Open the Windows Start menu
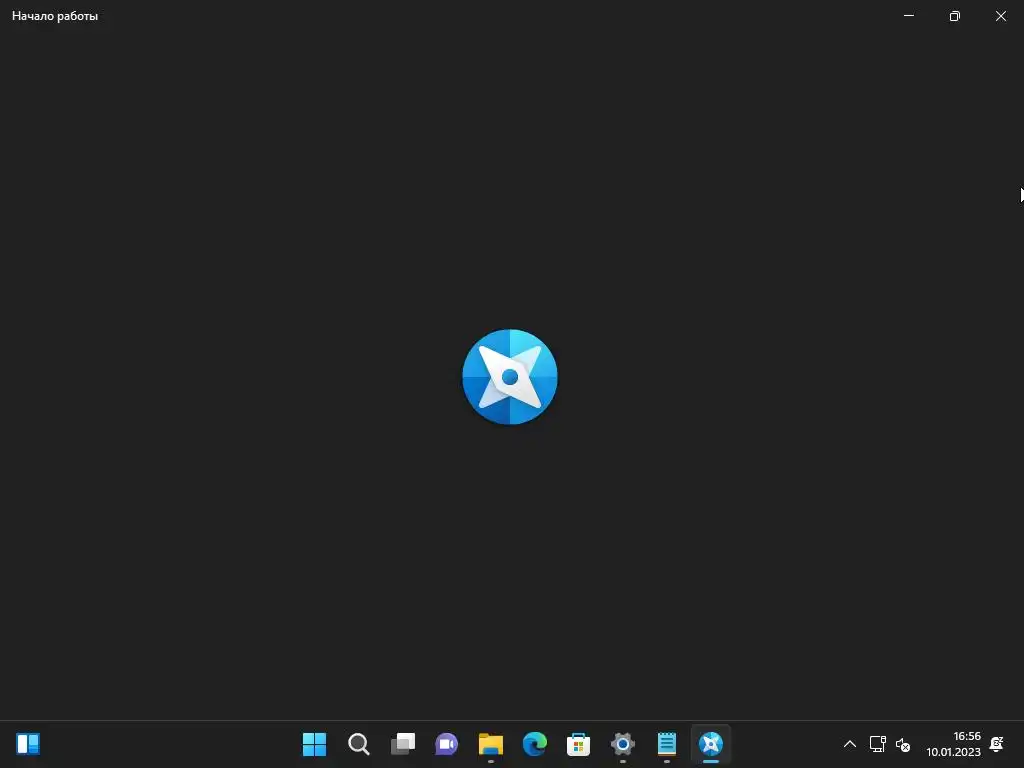1024x768 pixels. (x=314, y=744)
